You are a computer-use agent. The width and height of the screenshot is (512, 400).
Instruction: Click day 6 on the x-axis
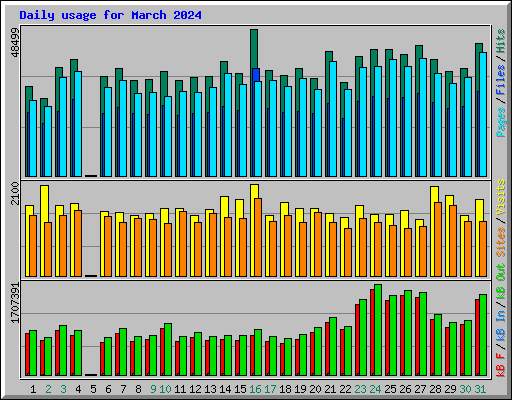click(108, 389)
